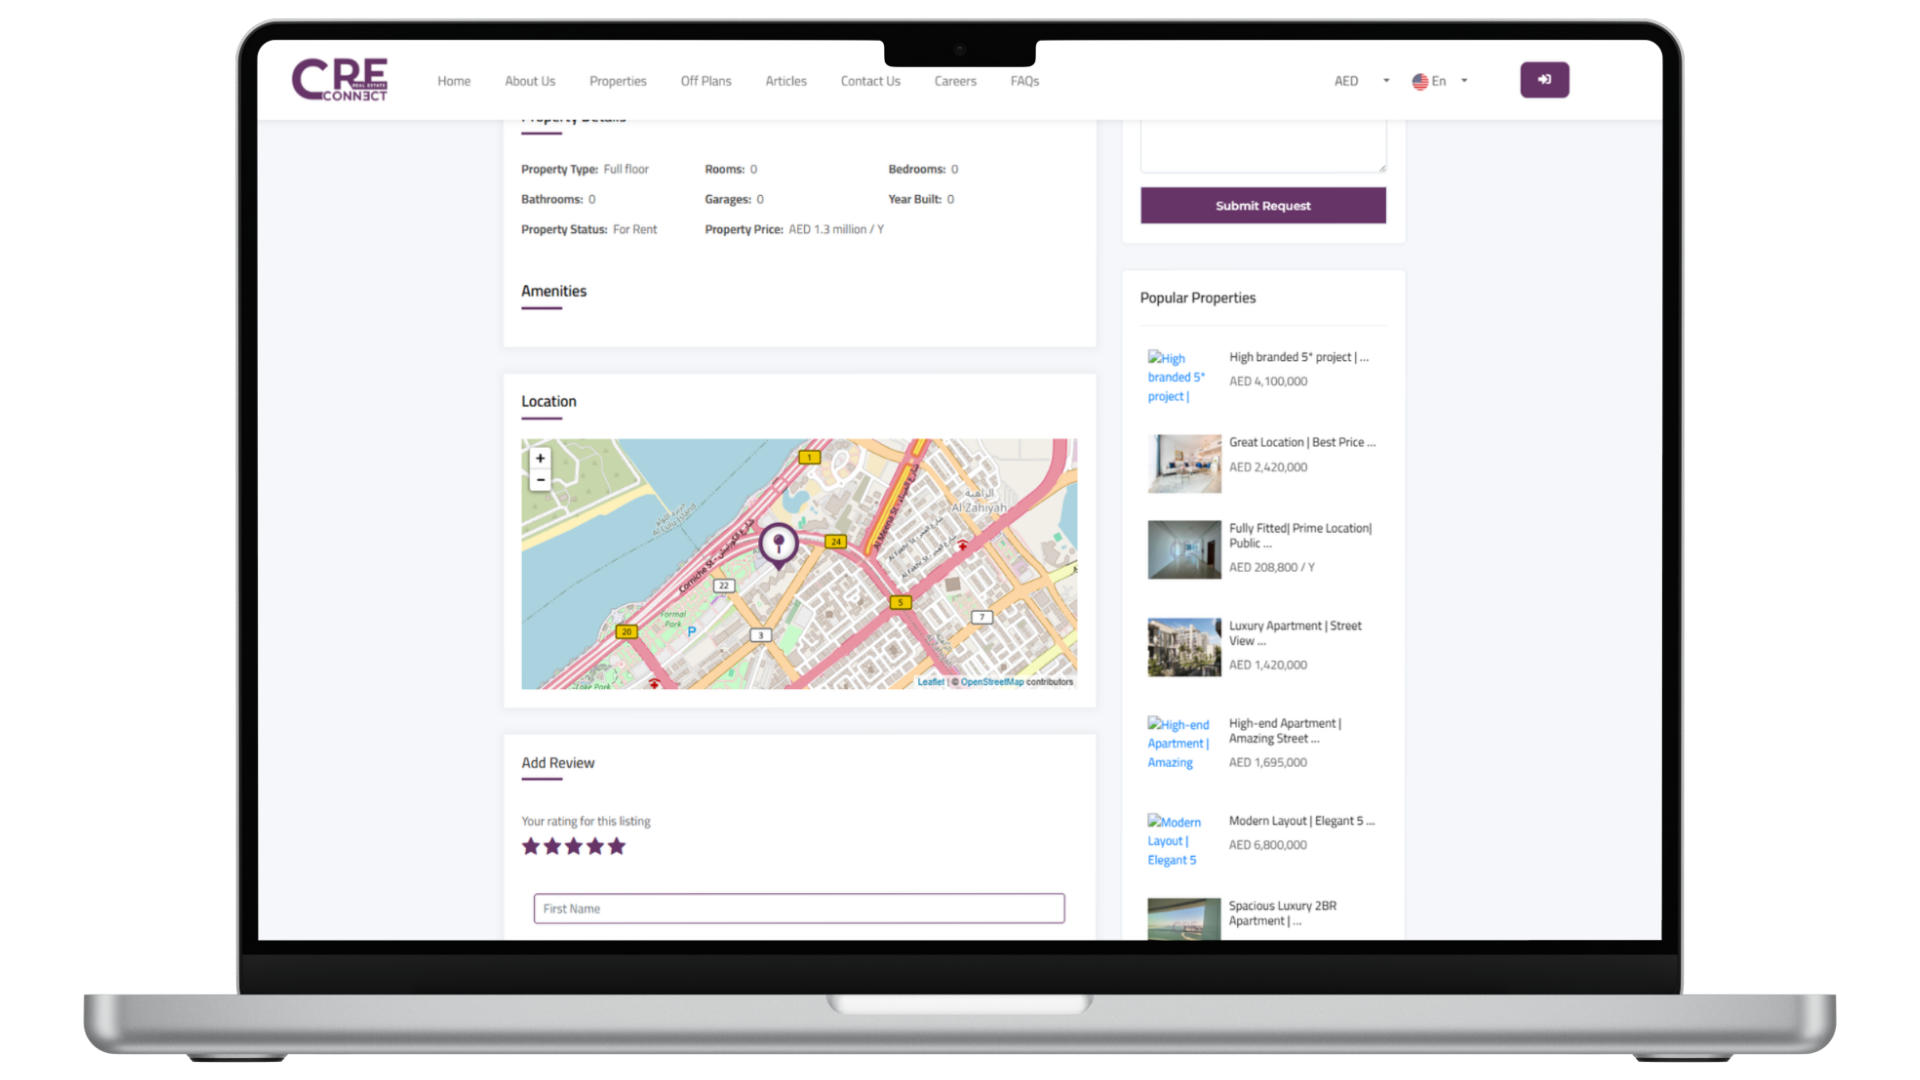This screenshot has width=1920, height=1080.
Task: Select the fifth rating star
Action: tap(617, 847)
